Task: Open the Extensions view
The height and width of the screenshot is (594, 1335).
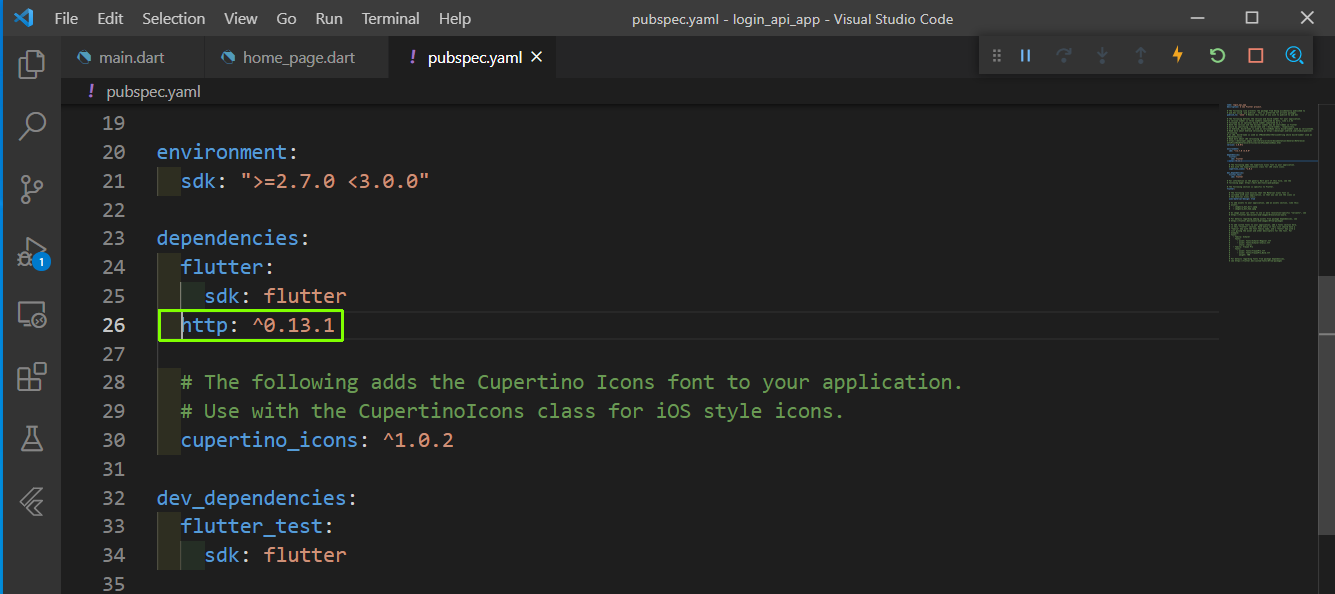Action: (x=32, y=377)
